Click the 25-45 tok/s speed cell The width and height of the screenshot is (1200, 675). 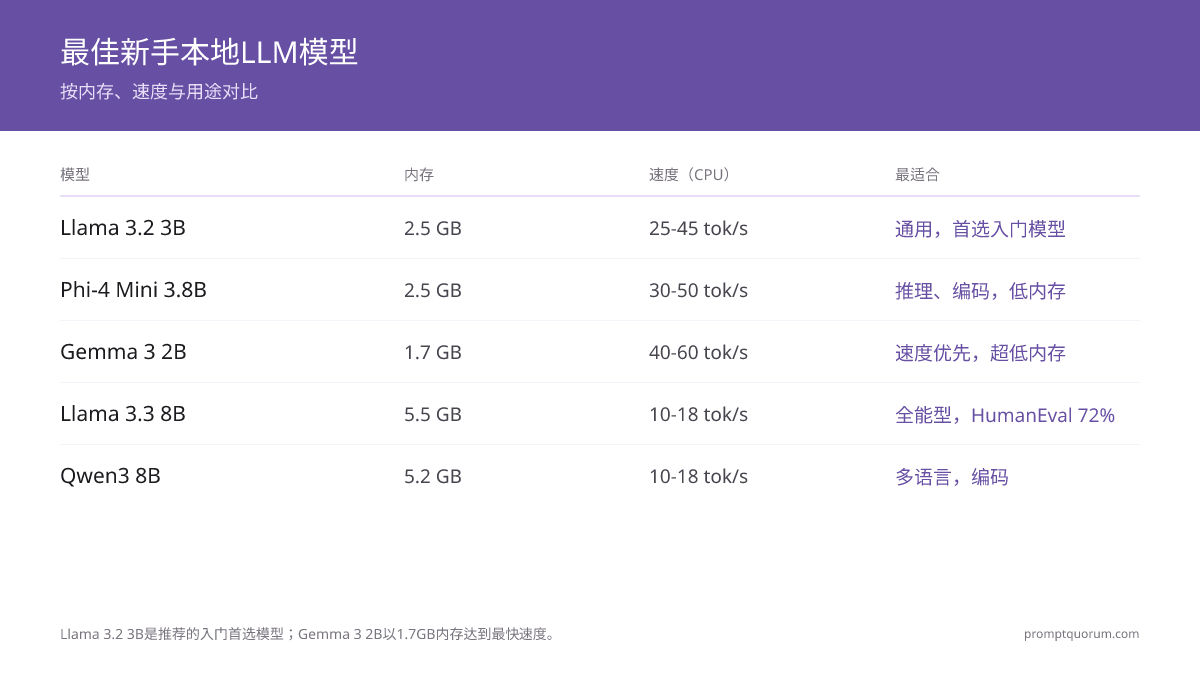tap(698, 228)
